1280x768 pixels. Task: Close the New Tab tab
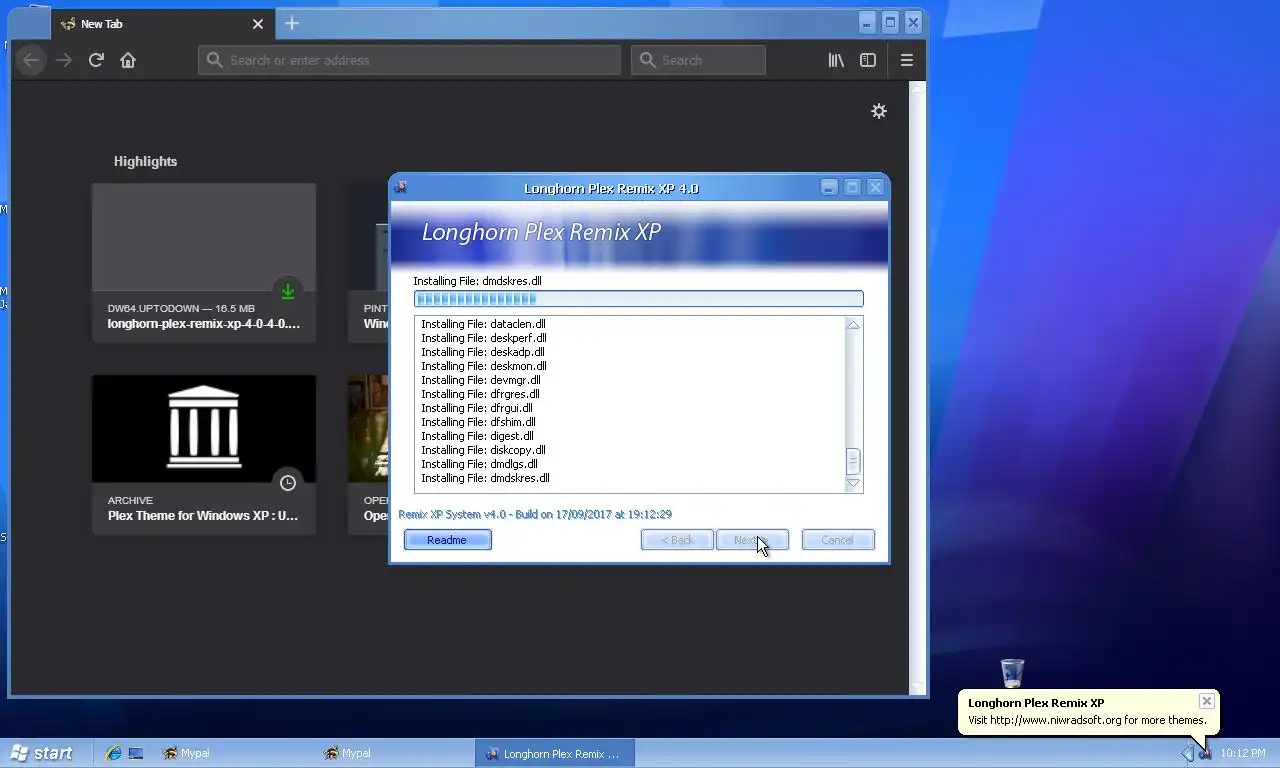[258, 24]
